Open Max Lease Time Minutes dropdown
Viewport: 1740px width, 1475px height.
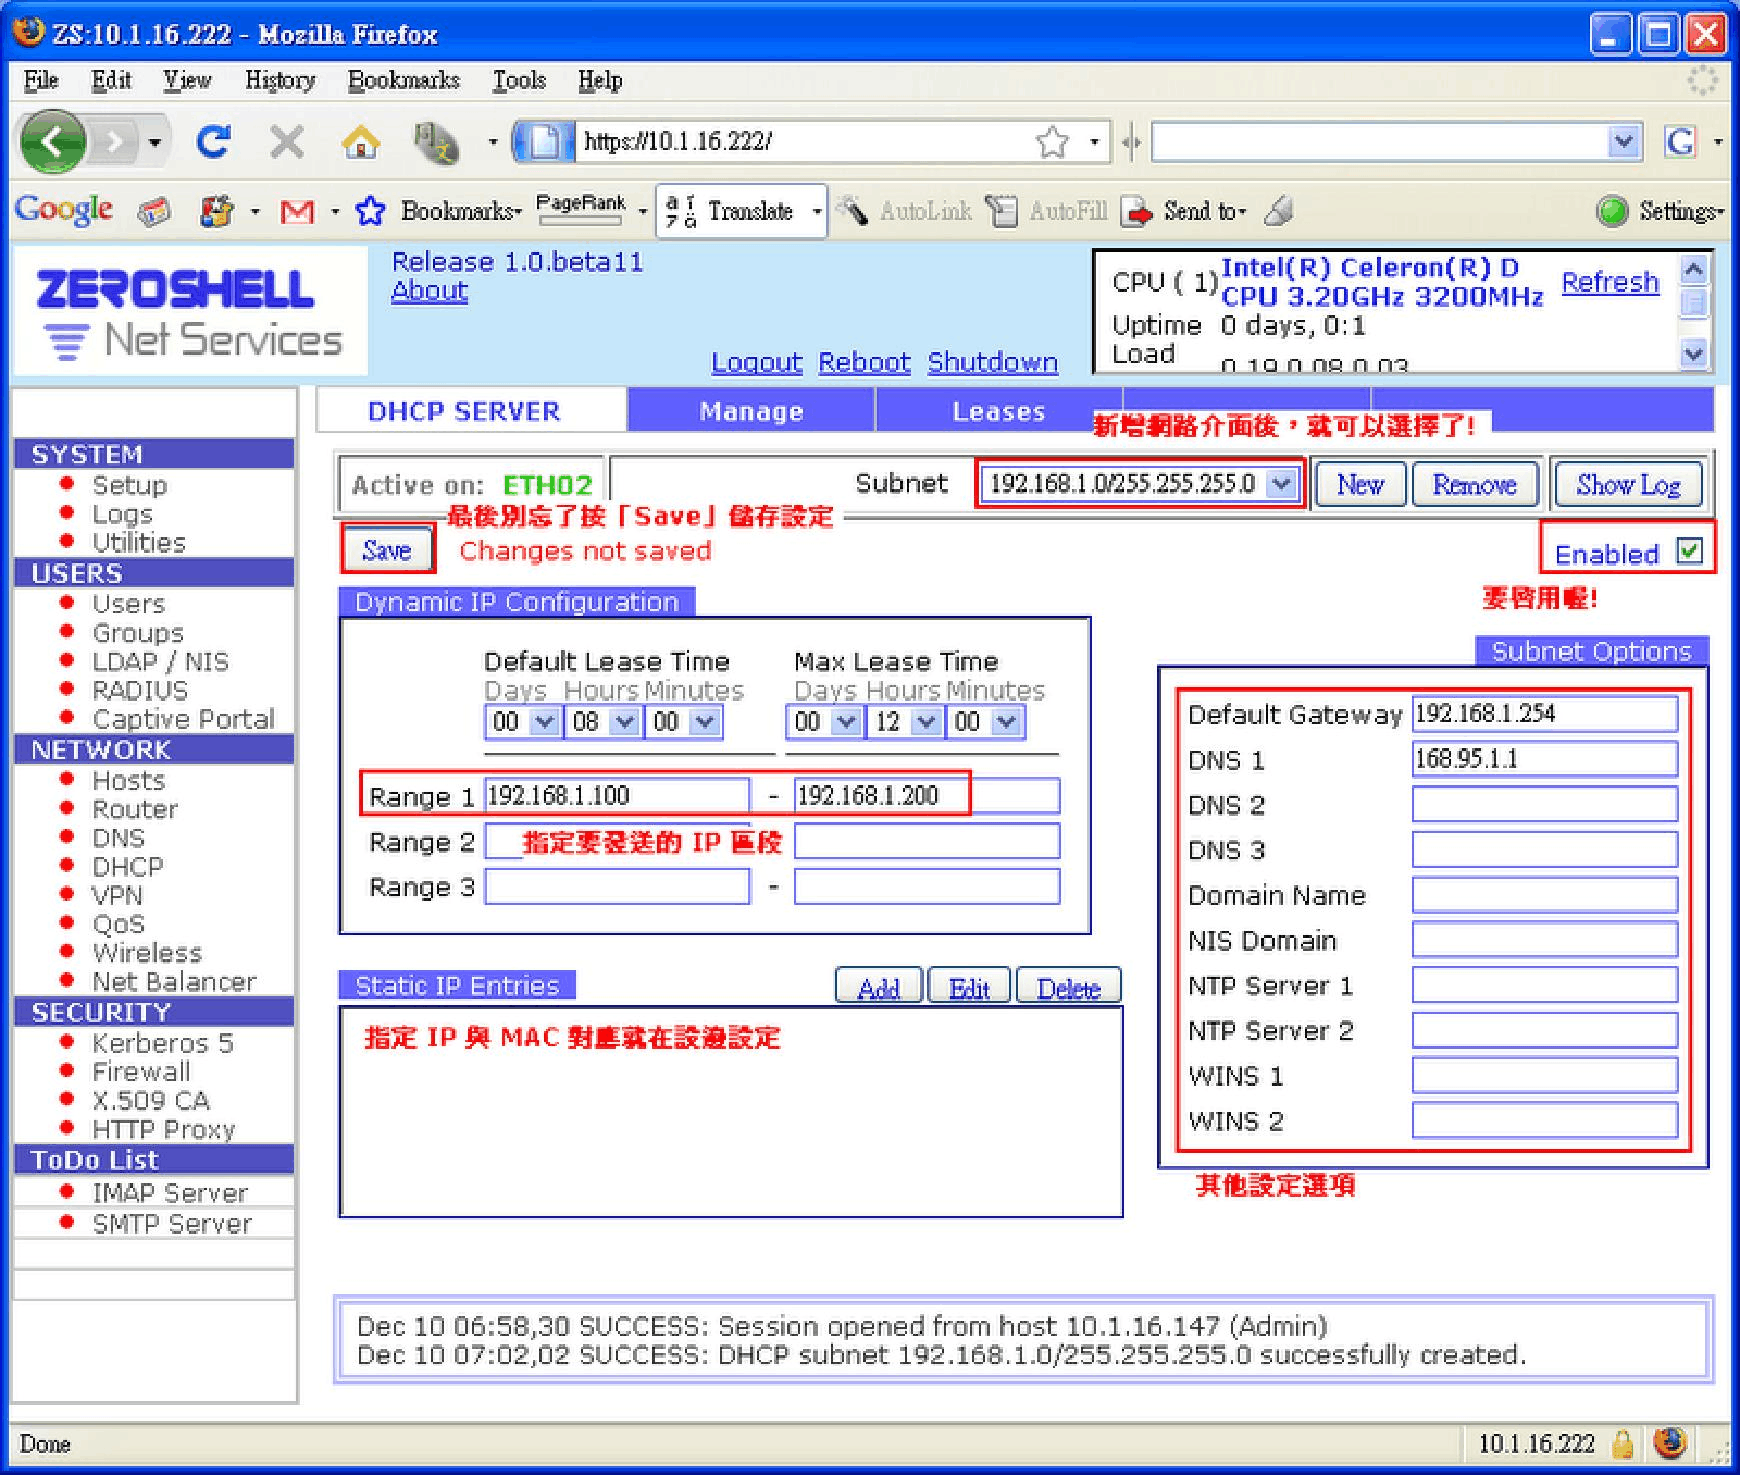click(x=1006, y=721)
